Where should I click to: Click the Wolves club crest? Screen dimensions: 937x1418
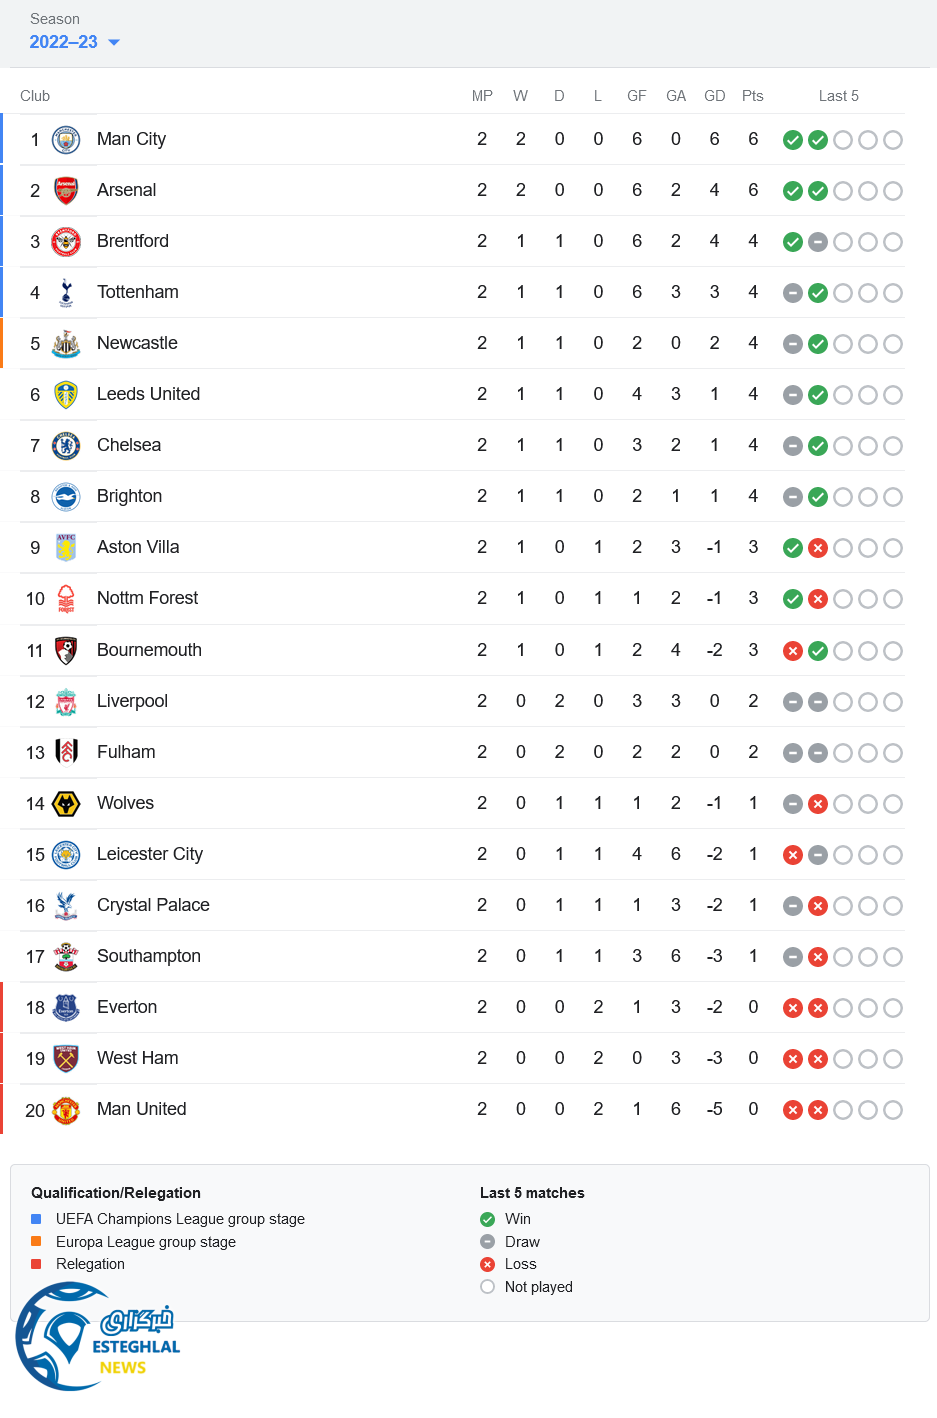(66, 804)
